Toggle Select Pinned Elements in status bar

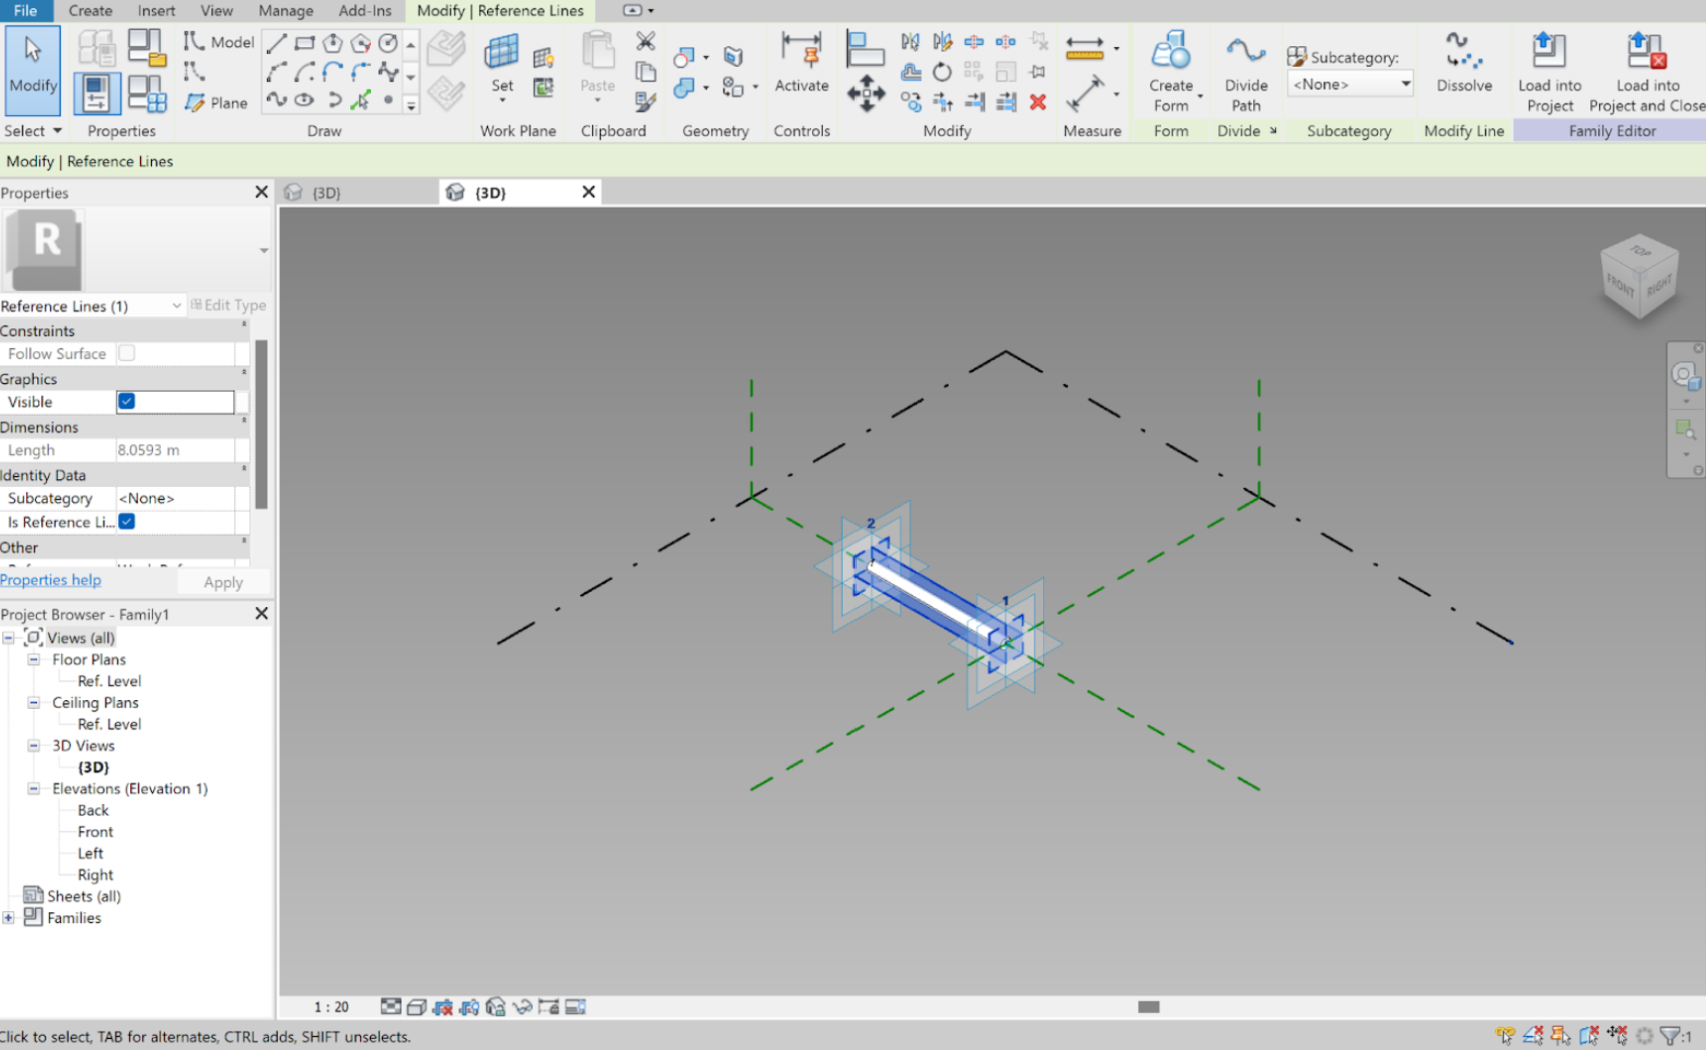[1561, 1035]
